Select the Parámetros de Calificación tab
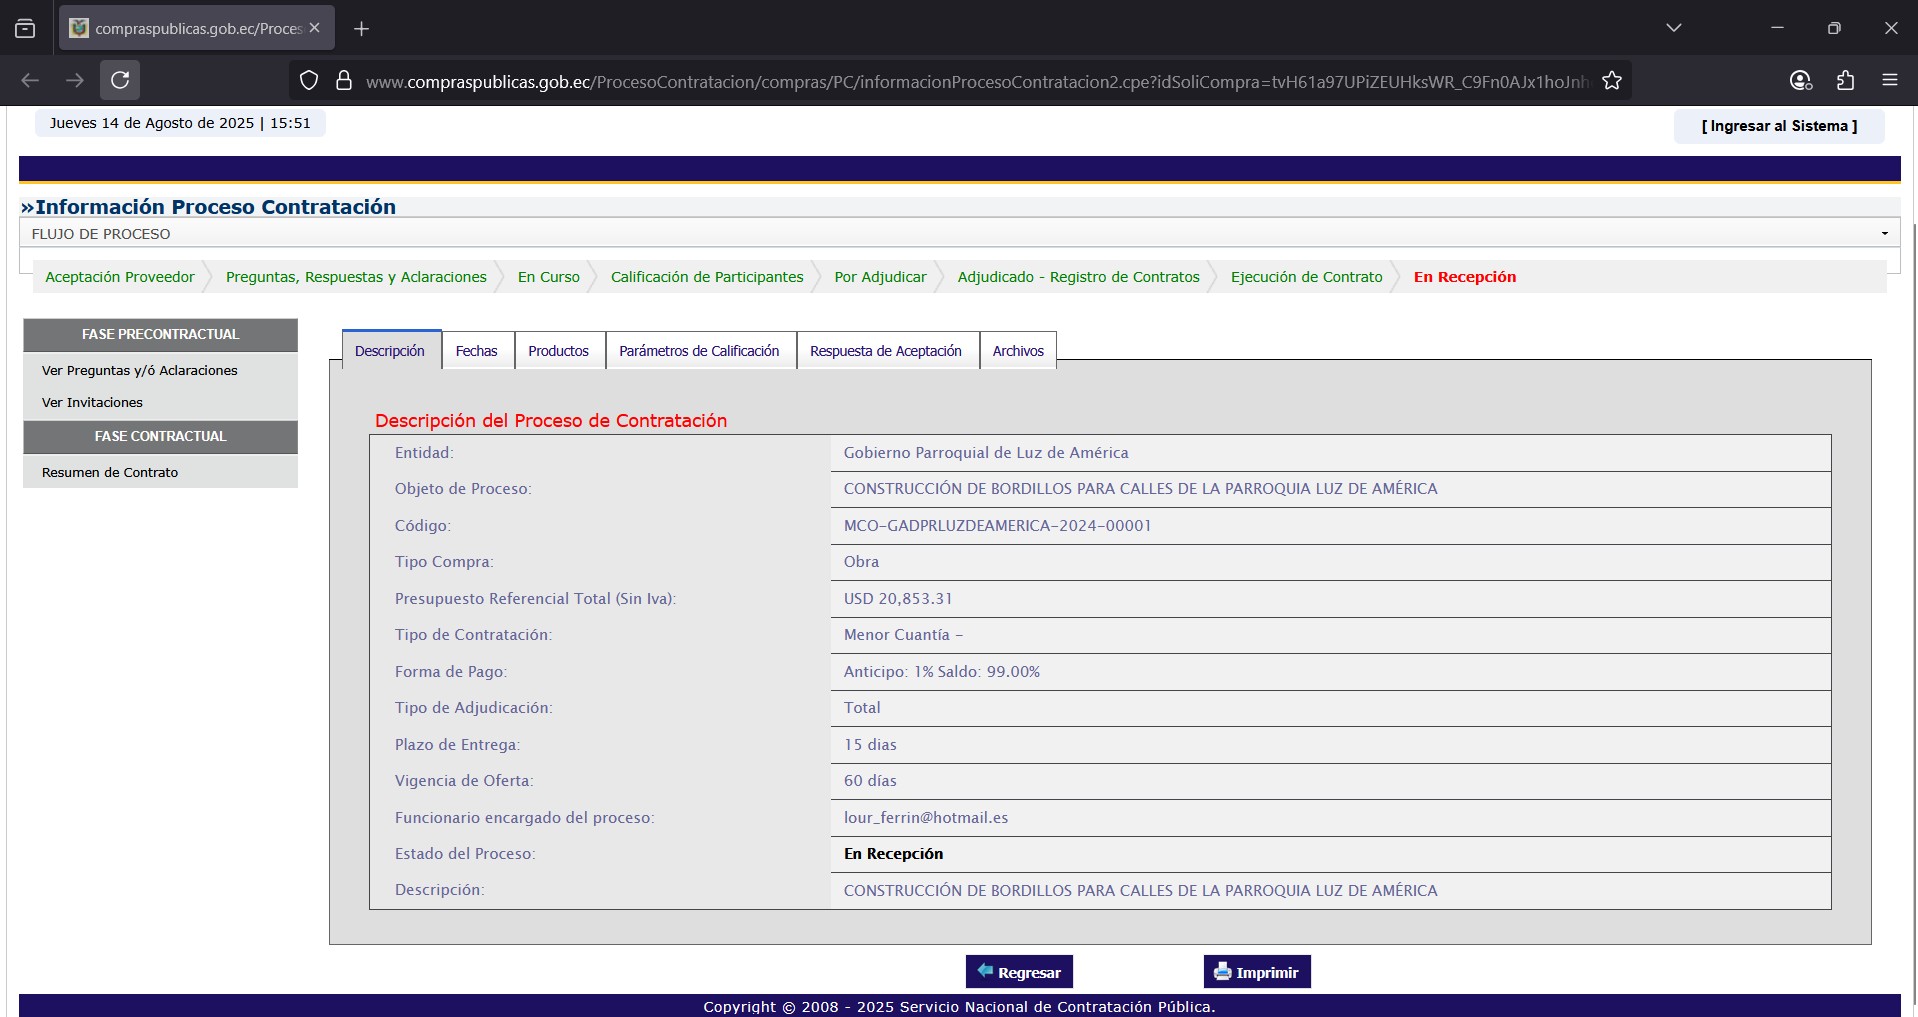Image resolution: width=1918 pixels, height=1017 pixels. (699, 351)
